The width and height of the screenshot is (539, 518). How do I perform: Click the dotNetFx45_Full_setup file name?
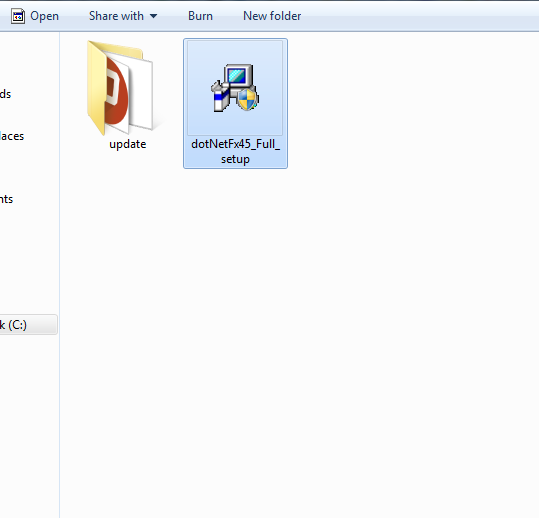coord(235,151)
